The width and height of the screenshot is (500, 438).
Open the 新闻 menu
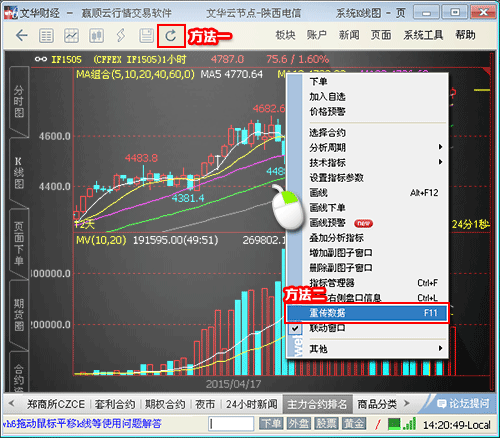pos(349,35)
